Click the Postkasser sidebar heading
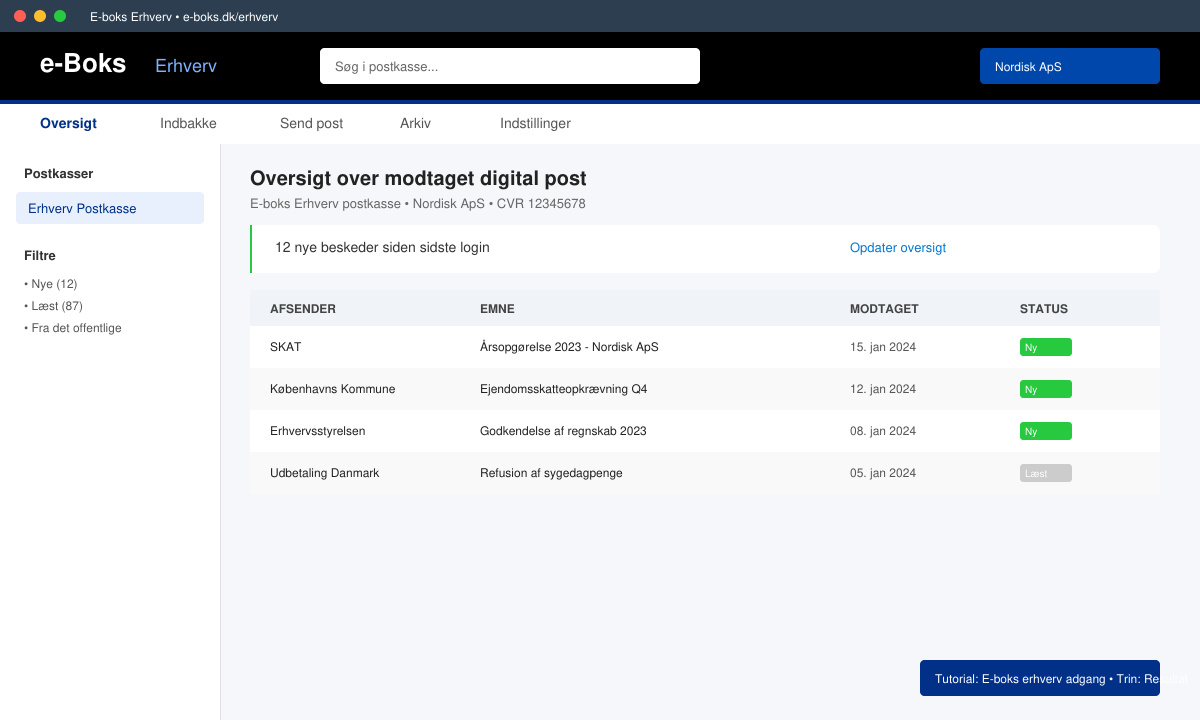This screenshot has height=720, width=1200. [x=58, y=174]
